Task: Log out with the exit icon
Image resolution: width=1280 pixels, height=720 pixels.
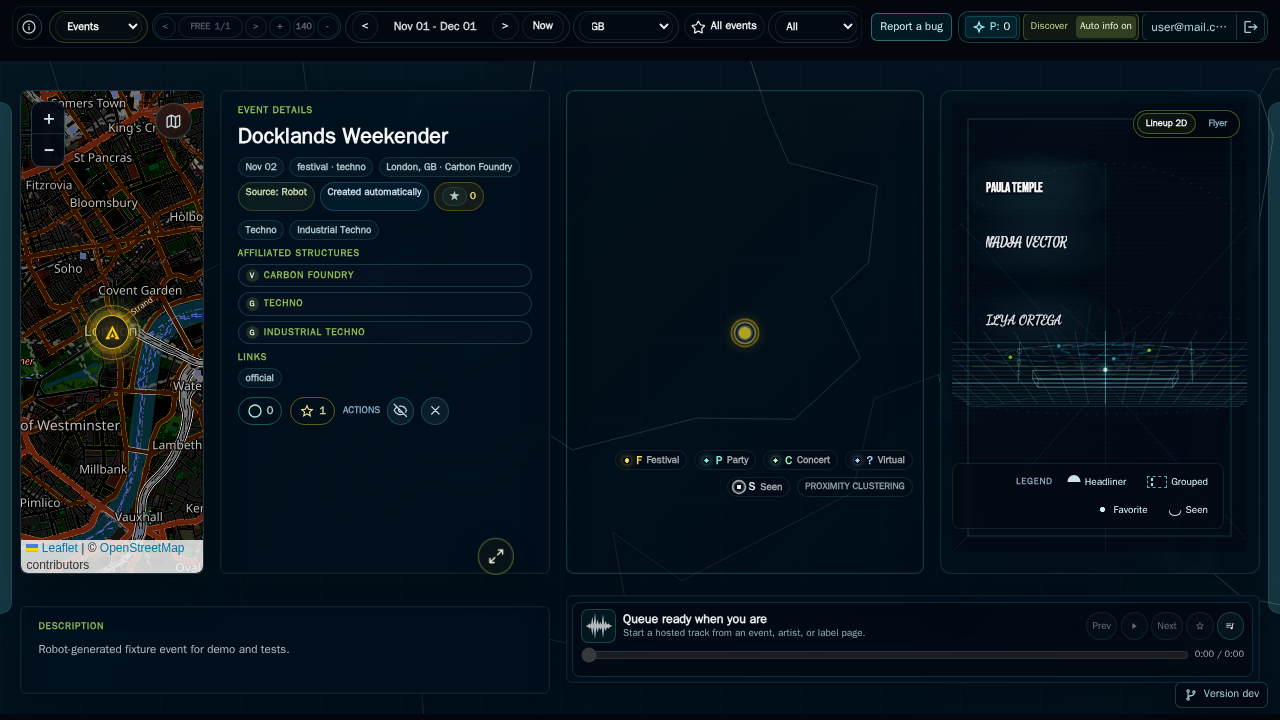Action: pyautogui.click(x=1251, y=27)
